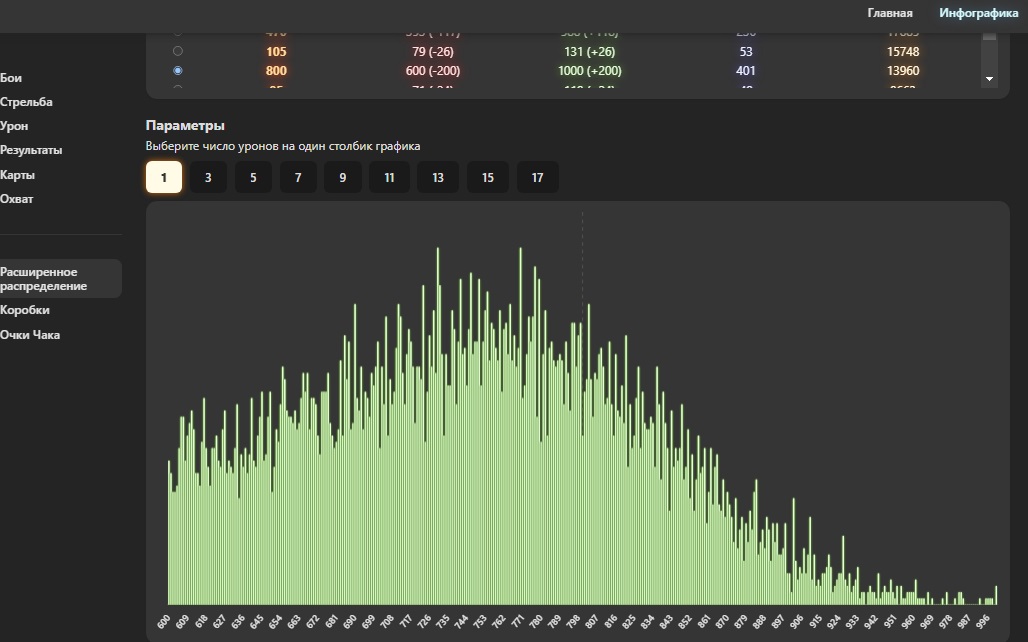This screenshot has width=1028, height=642.
Task: Select the radio button for row 800
Action: pos(178,71)
